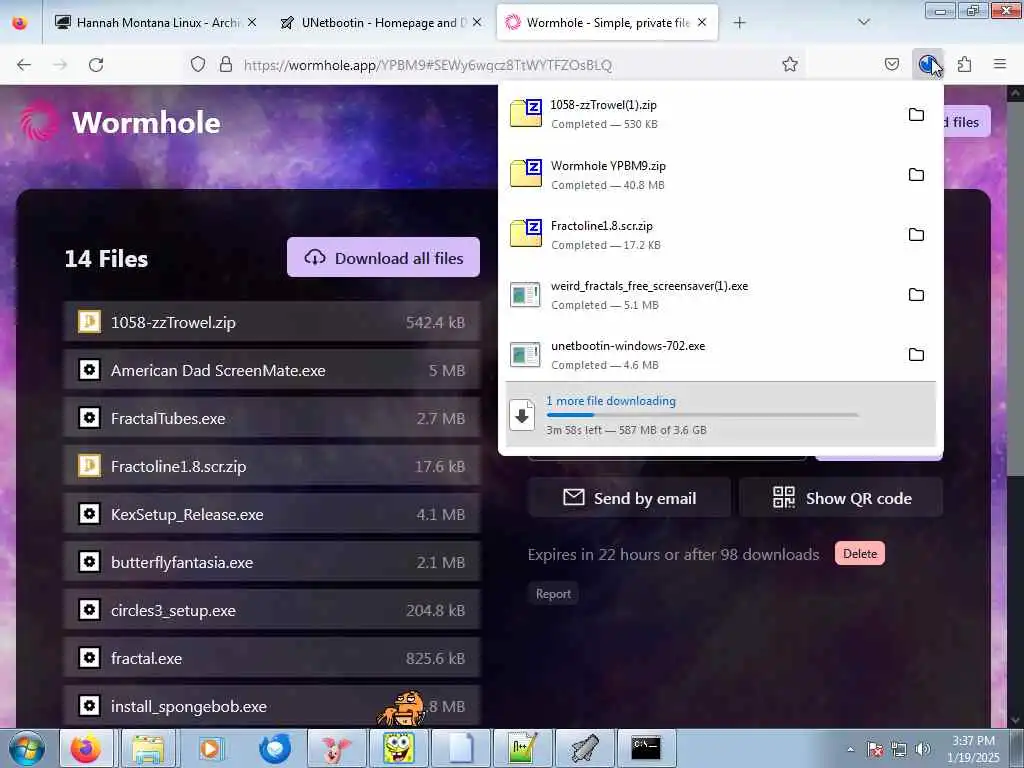The width and height of the screenshot is (1024, 768).
Task: Open Windows Media Player taskbar icon
Action: (x=210, y=748)
